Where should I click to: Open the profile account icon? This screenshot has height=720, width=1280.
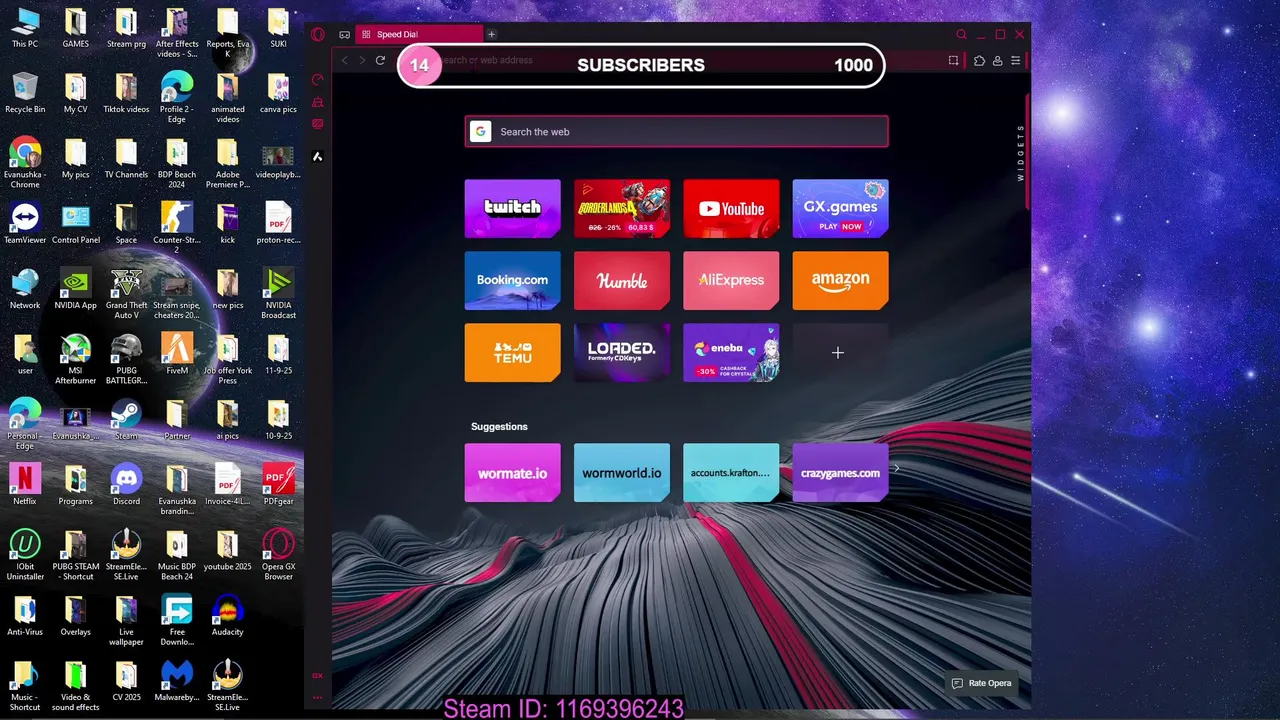[997, 60]
